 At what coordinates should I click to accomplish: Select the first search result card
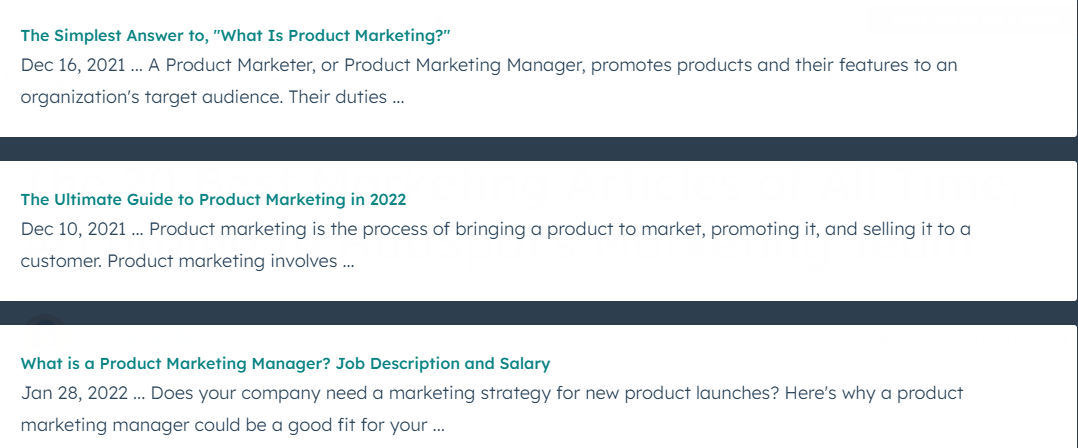538,69
